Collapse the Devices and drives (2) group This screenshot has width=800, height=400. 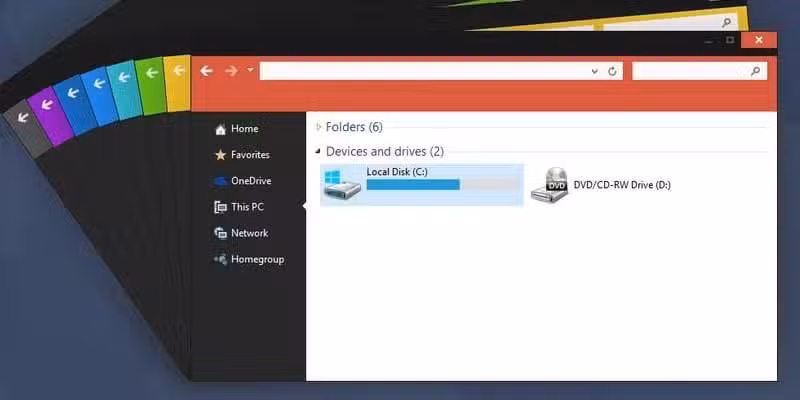(318, 151)
